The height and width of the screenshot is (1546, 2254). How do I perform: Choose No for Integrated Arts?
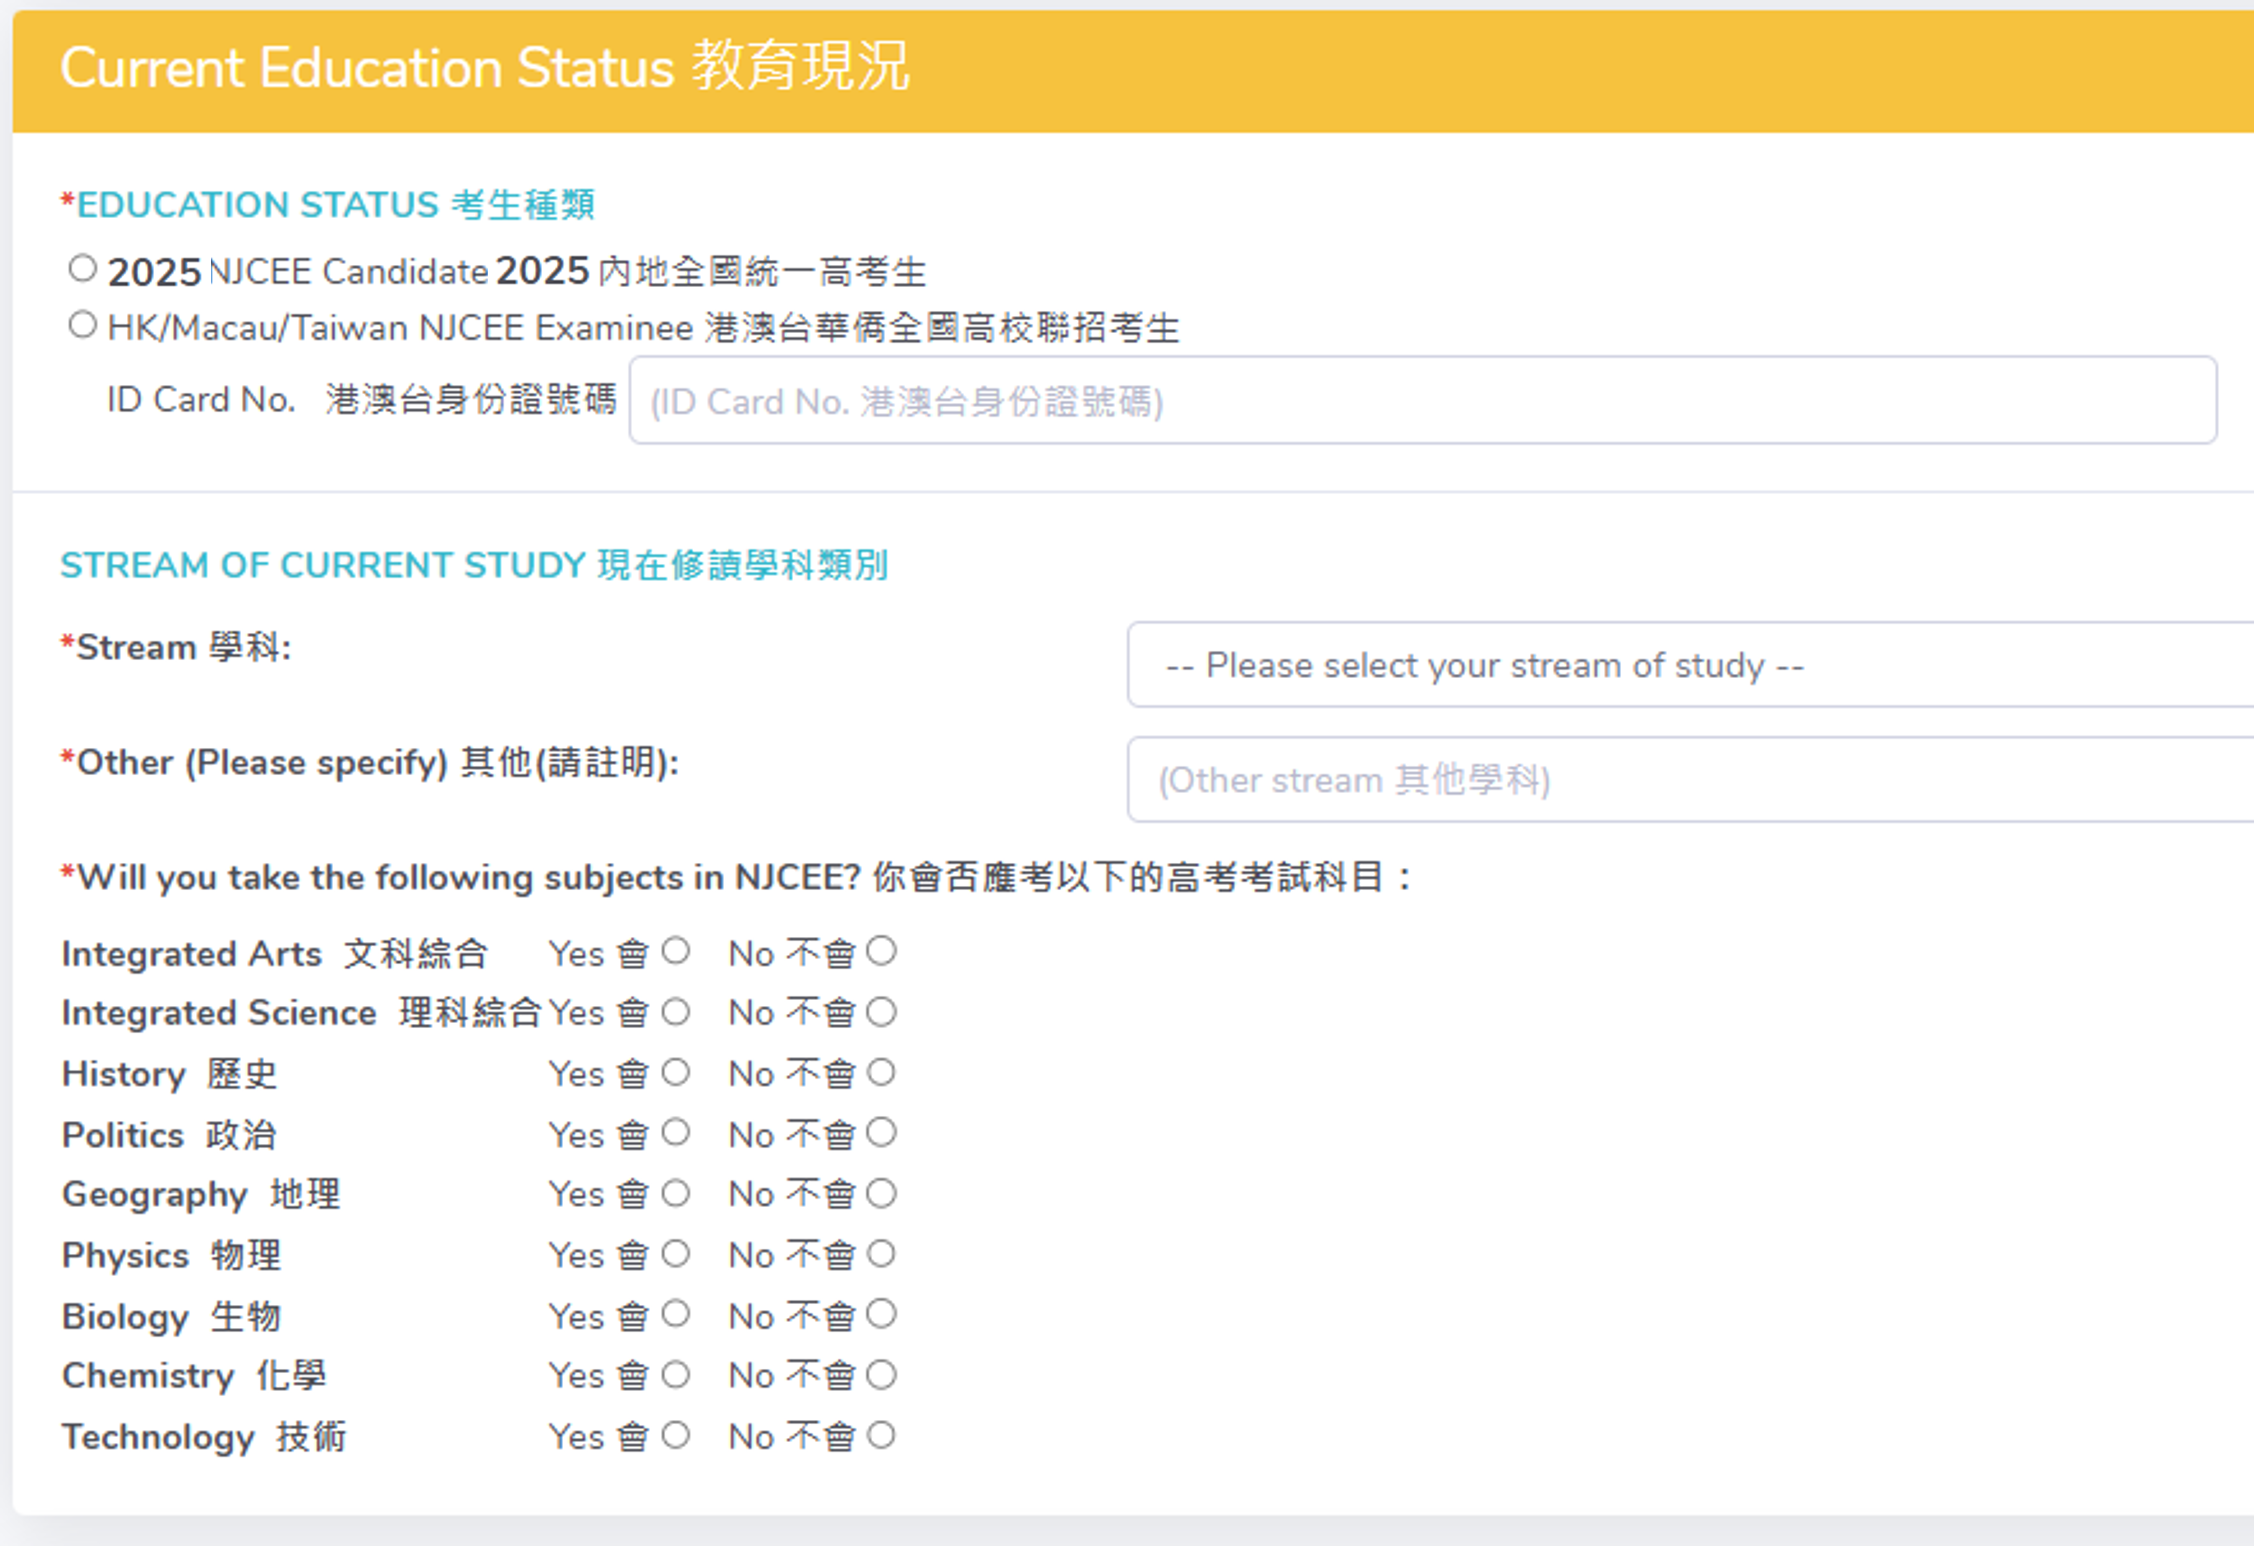click(881, 950)
